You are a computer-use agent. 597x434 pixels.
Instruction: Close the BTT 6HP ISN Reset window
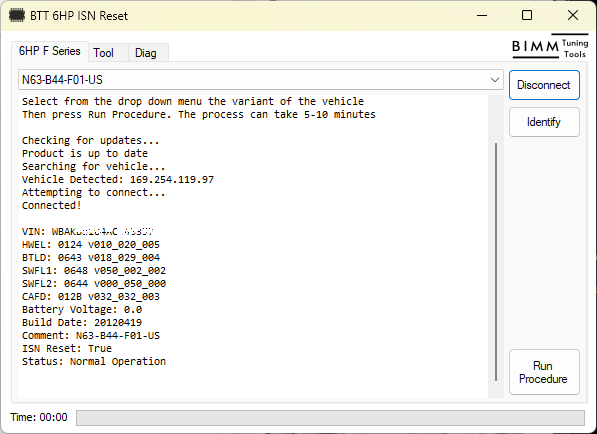click(x=573, y=16)
